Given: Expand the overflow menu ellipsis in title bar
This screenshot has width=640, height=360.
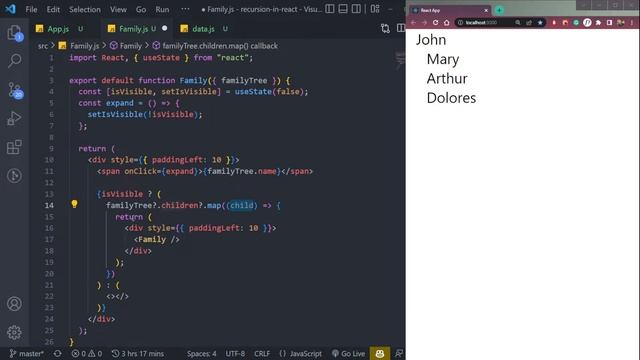Looking at the screenshot, I should point(185,9).
